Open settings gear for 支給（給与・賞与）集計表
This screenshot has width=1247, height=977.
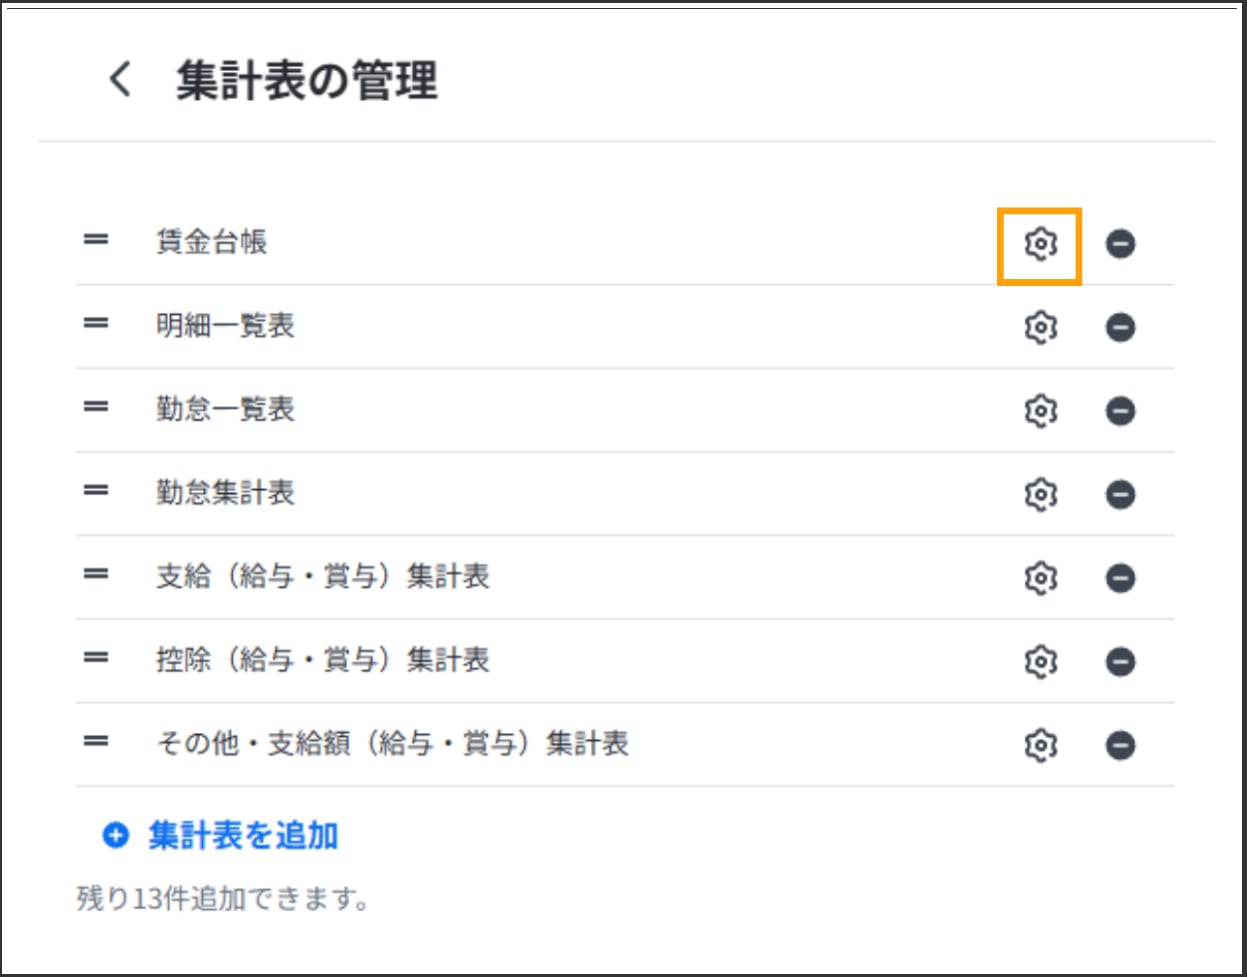[1041, 578]
